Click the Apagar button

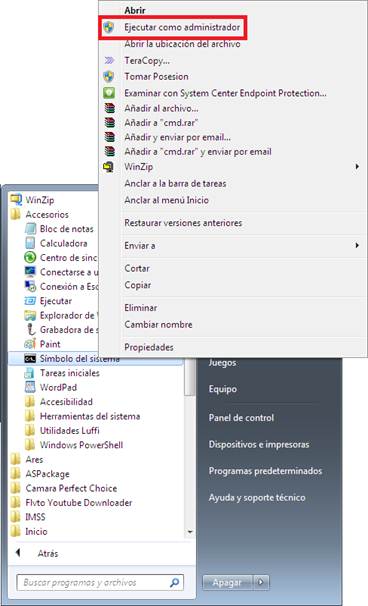pyautogui.click(x=228, y=582)
